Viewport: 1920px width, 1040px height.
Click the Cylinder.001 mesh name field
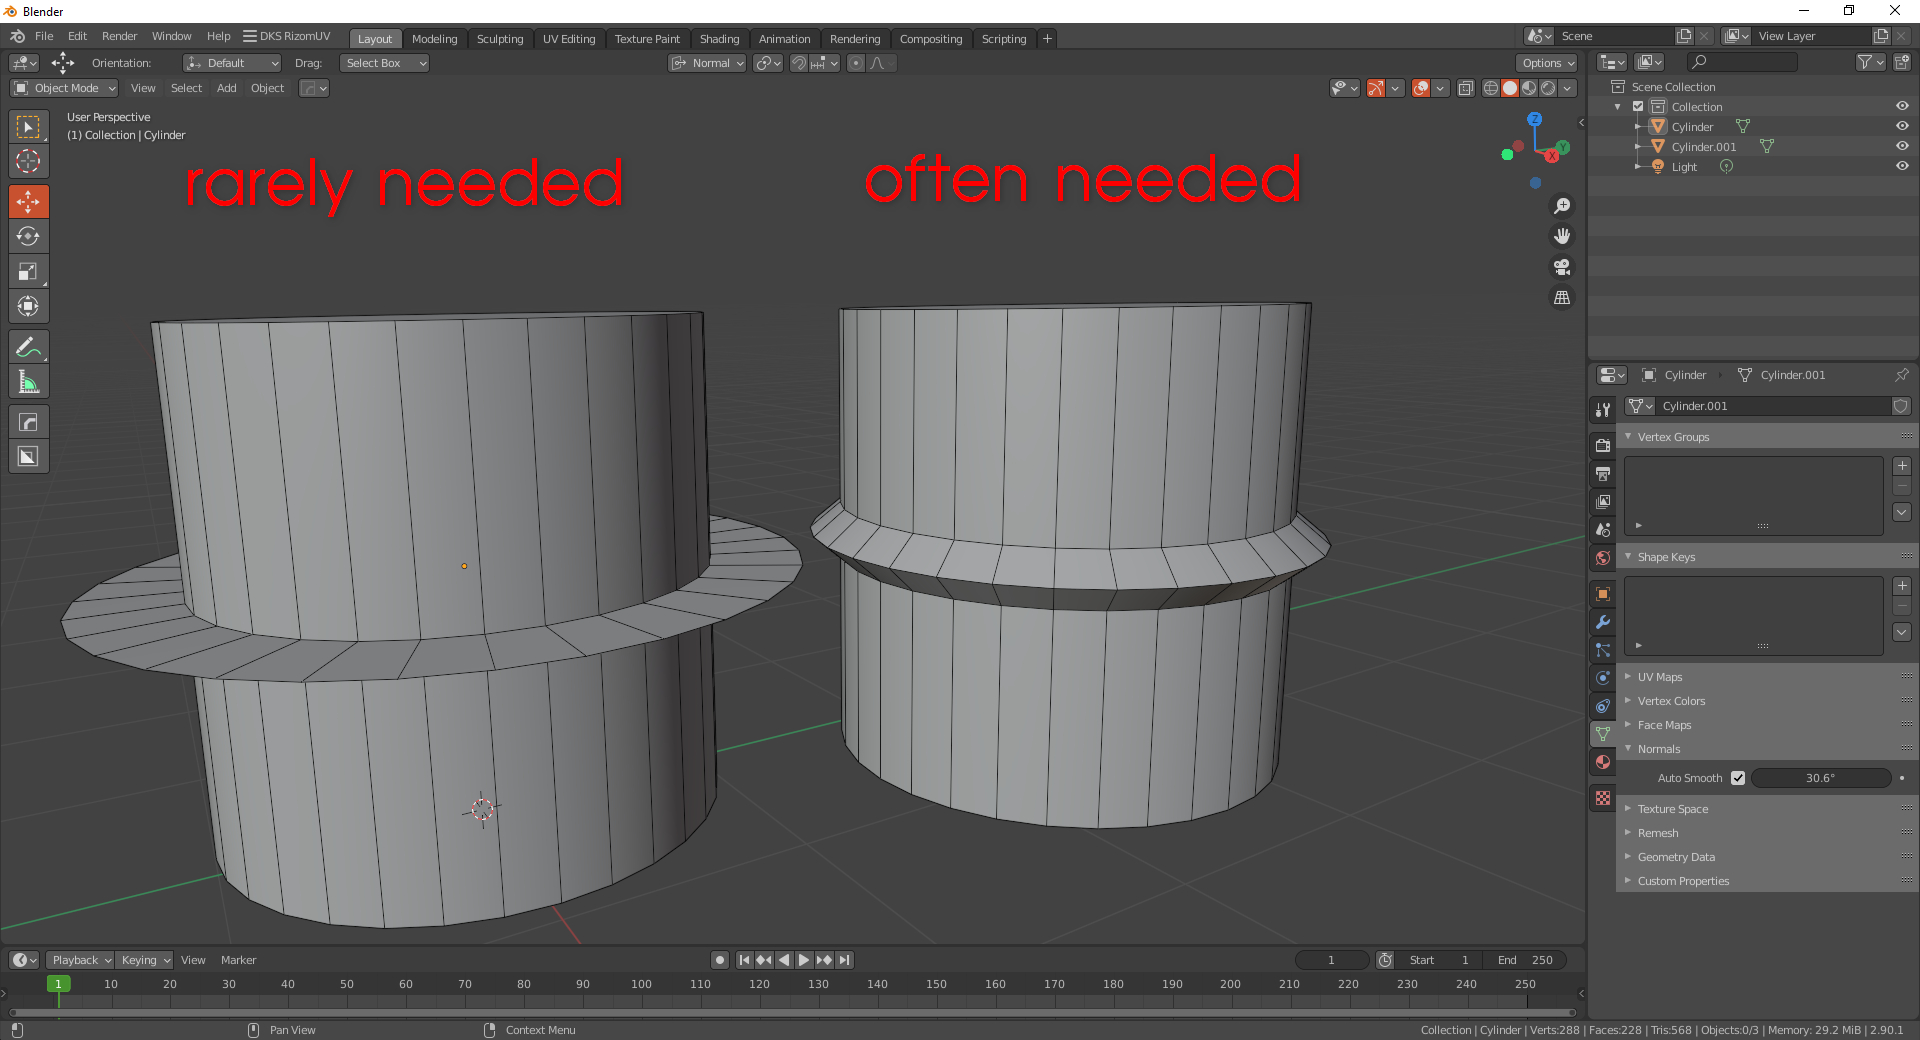pos(1774,406)
